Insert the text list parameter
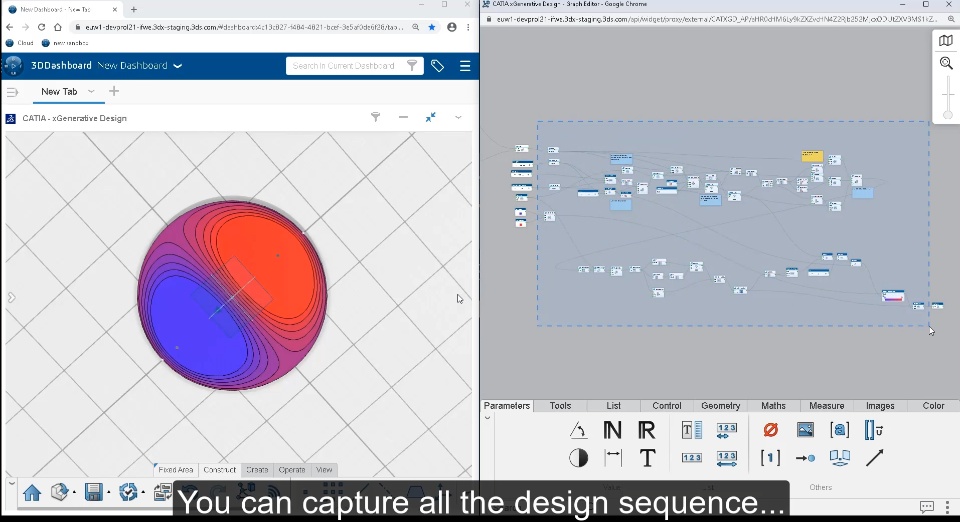 click(692, 430)
